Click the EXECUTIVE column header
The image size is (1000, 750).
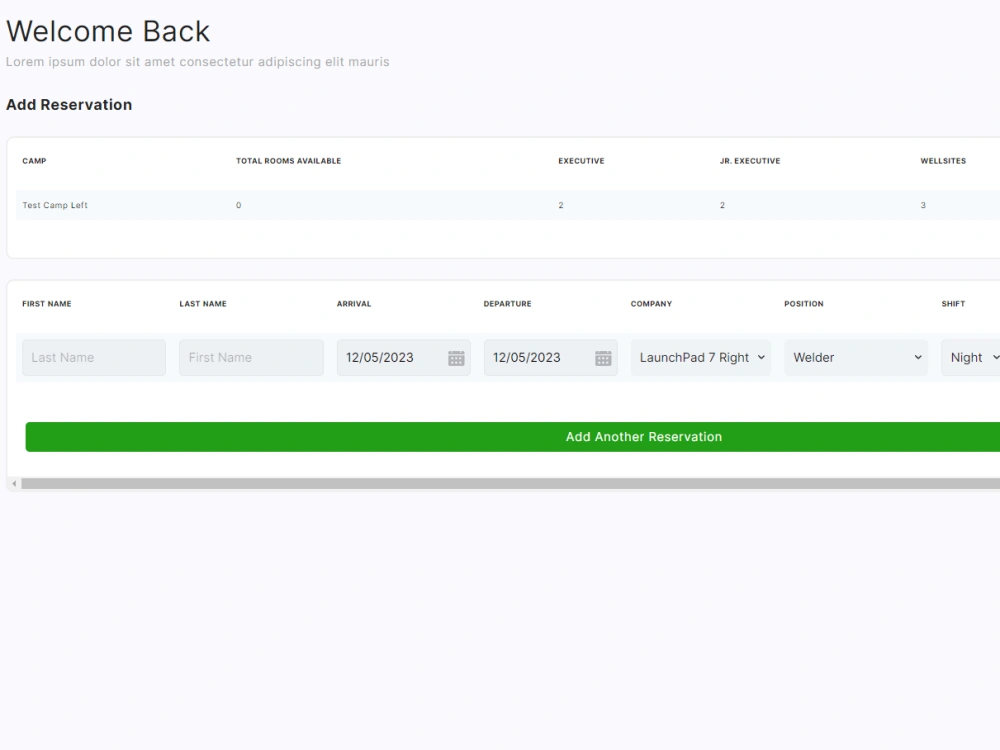tap(581, 161)
